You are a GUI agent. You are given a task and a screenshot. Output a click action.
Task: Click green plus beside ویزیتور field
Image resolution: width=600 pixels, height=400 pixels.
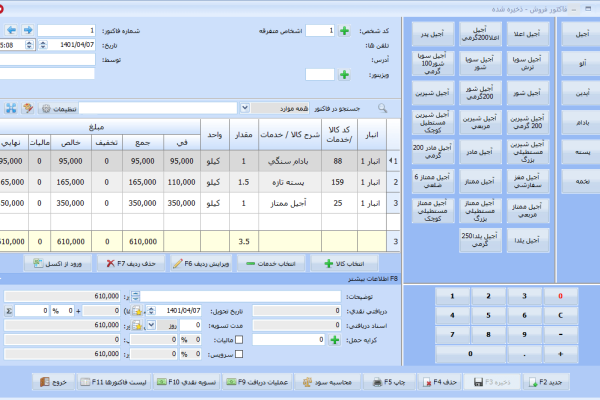[344, 75]
